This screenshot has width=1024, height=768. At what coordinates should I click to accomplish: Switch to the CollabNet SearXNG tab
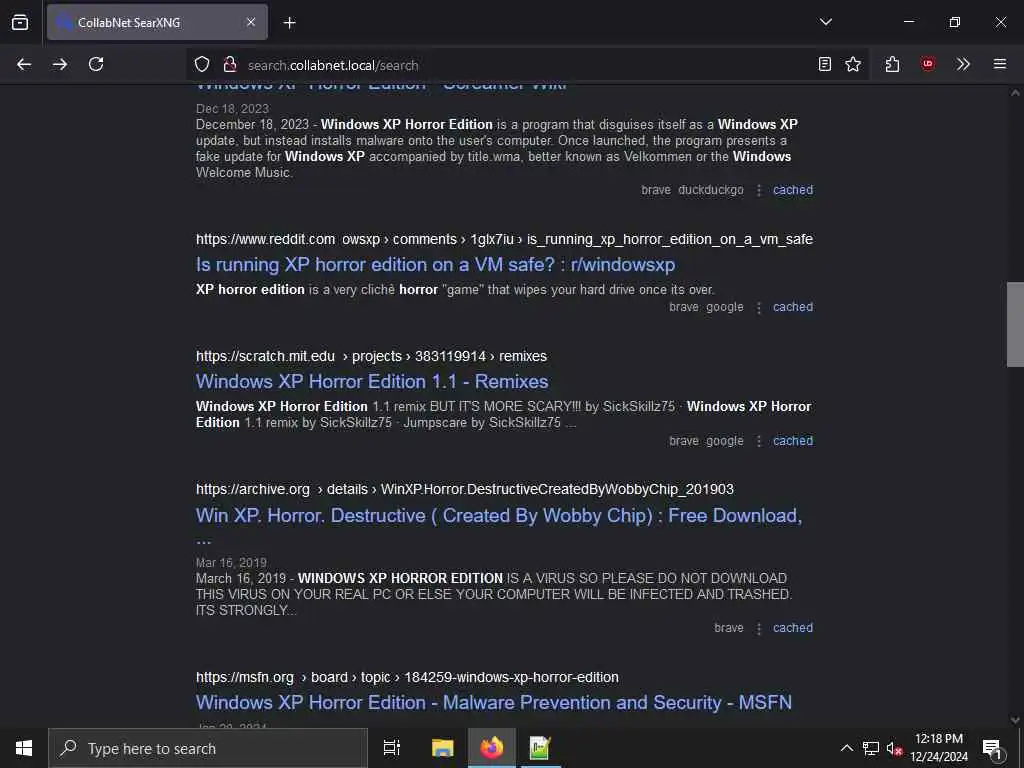tap(157, 22)
